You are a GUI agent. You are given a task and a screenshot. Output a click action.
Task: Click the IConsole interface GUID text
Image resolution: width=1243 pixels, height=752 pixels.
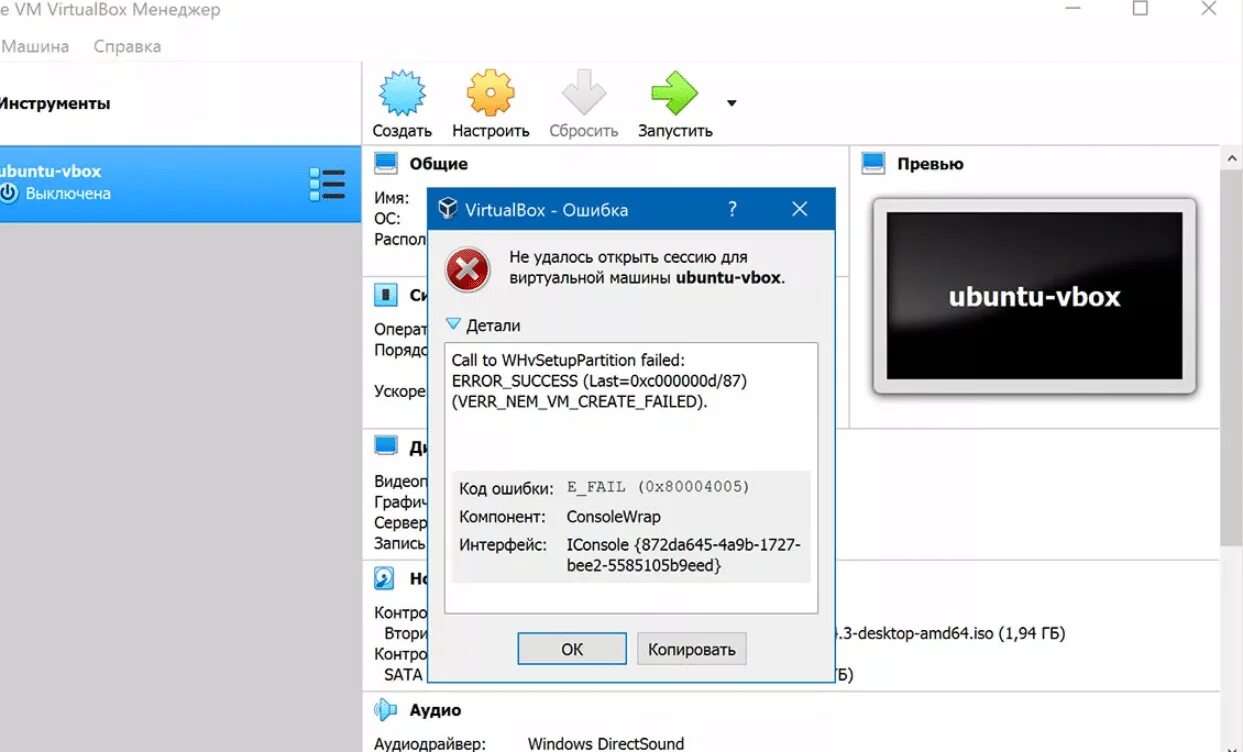pyautogui.click(x=684, y=555)
